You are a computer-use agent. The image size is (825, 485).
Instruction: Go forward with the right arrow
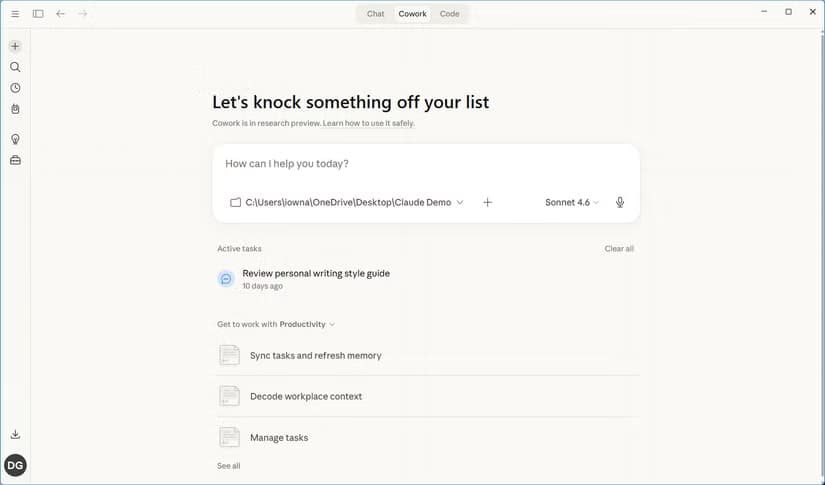tap(83, 14)
